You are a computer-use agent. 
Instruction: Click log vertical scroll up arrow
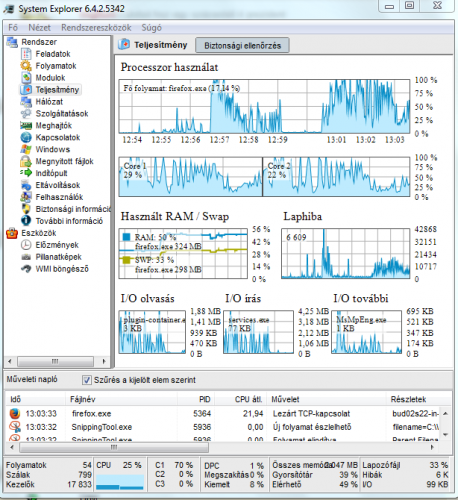click(x=446, y=413)
